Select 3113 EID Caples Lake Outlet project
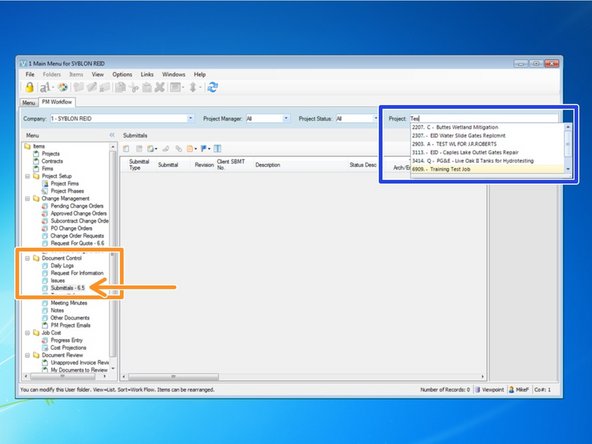The image size is (592, 444). 487,152
